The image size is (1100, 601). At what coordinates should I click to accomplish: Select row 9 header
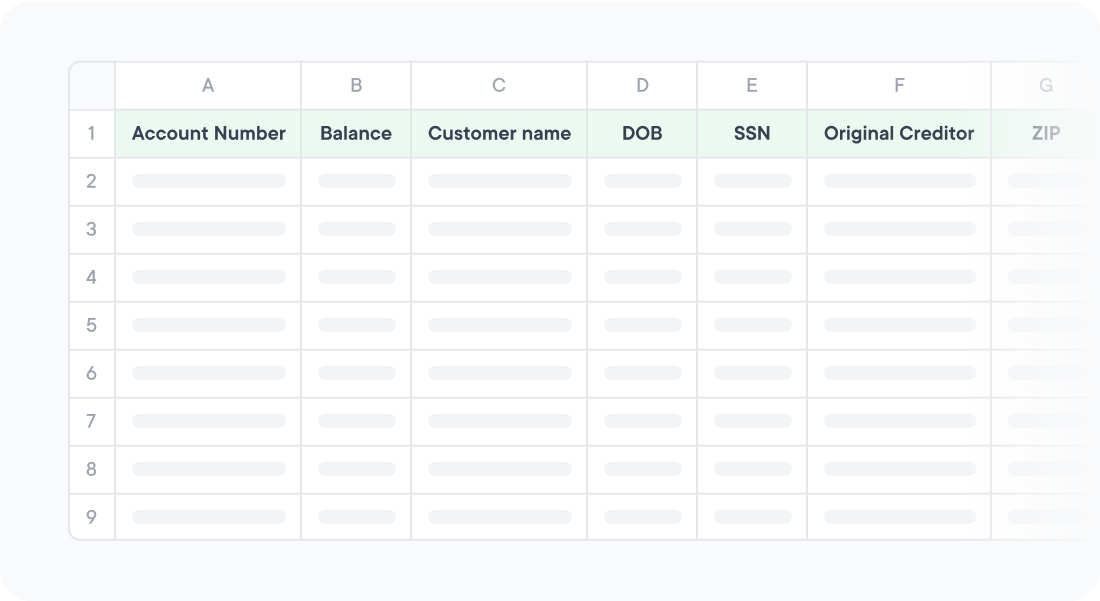pos(92,518)
